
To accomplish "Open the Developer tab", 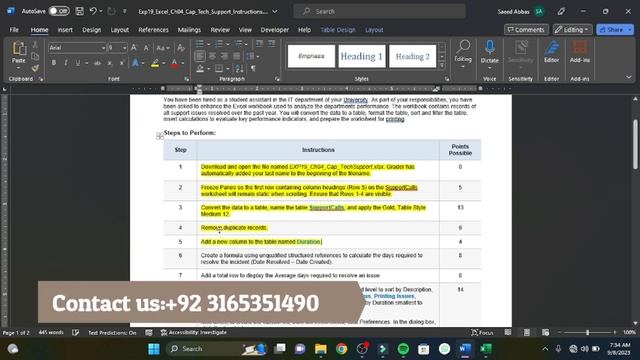I will (275, 30).
